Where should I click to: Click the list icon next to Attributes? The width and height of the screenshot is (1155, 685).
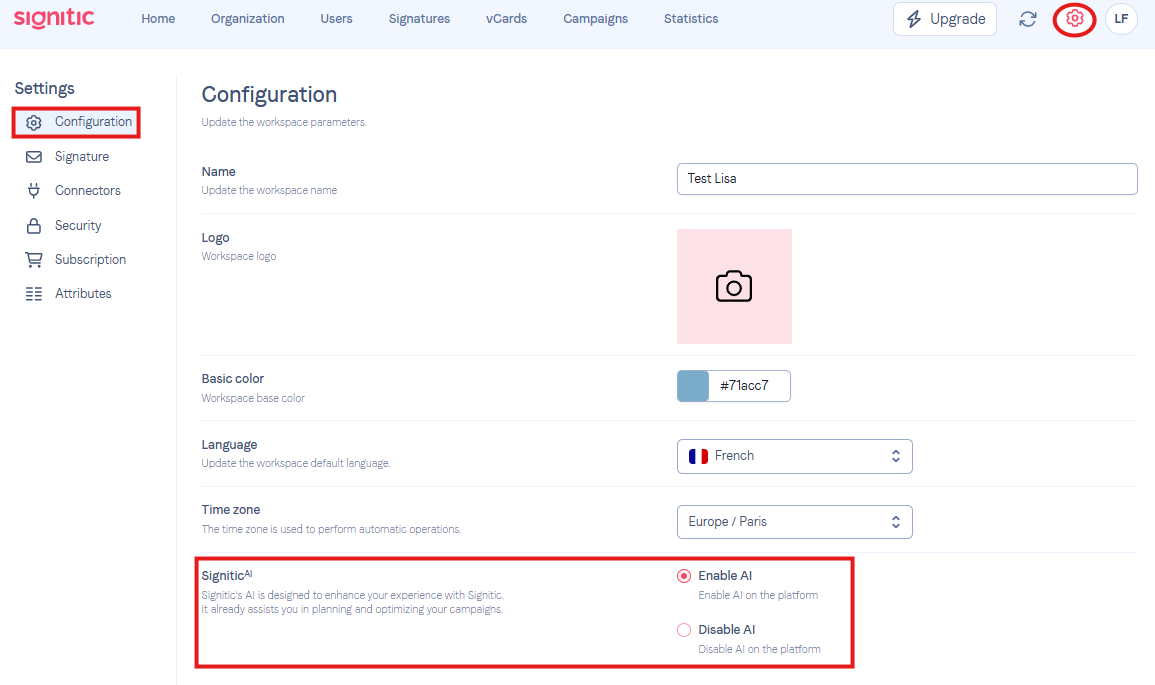click(34, 294)
